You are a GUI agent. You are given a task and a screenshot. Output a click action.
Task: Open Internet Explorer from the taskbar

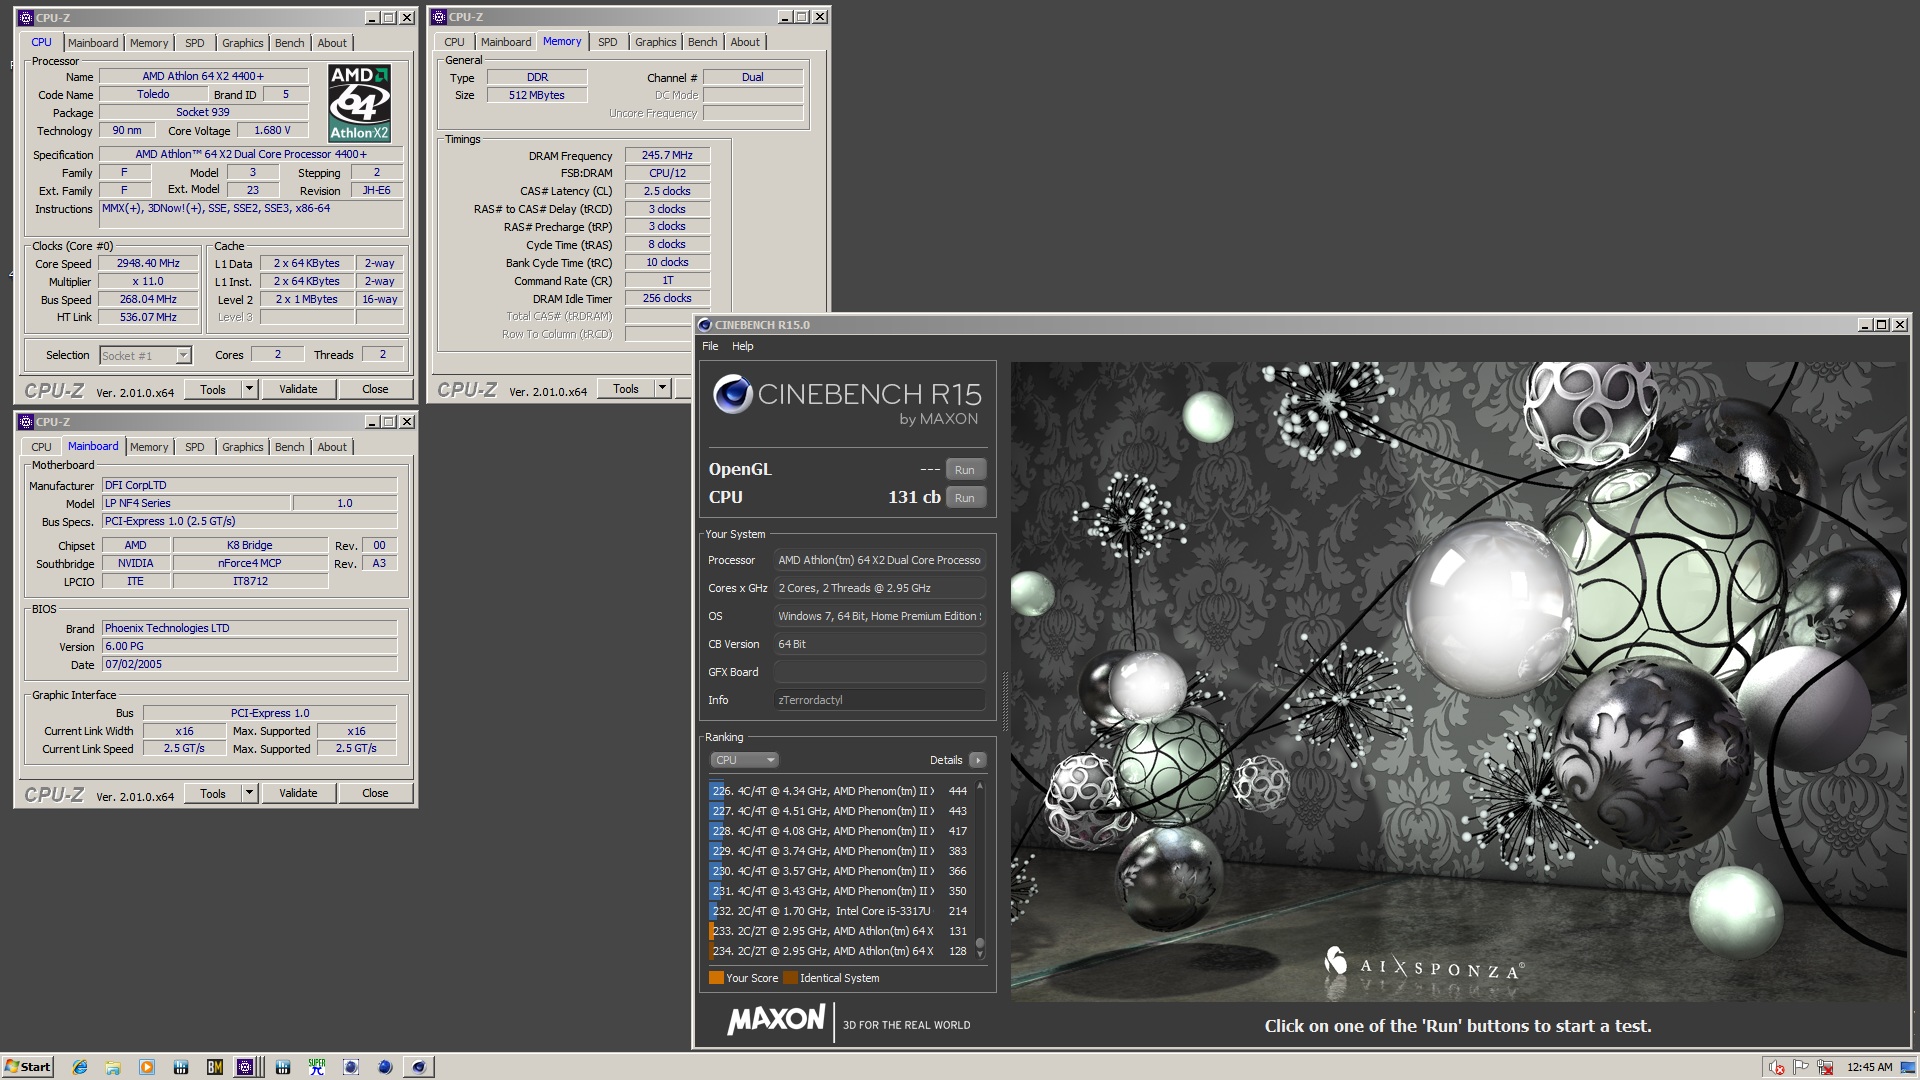(80, 1067)
